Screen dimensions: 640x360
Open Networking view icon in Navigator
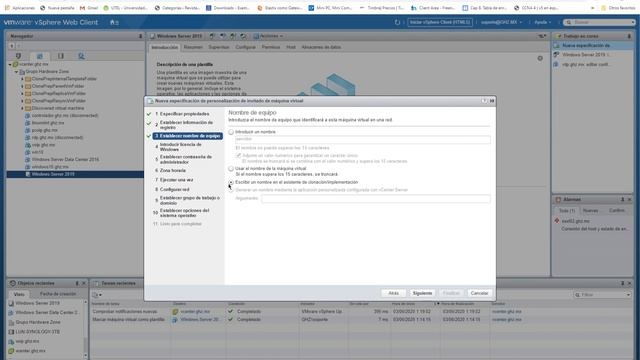pos(81,56)
